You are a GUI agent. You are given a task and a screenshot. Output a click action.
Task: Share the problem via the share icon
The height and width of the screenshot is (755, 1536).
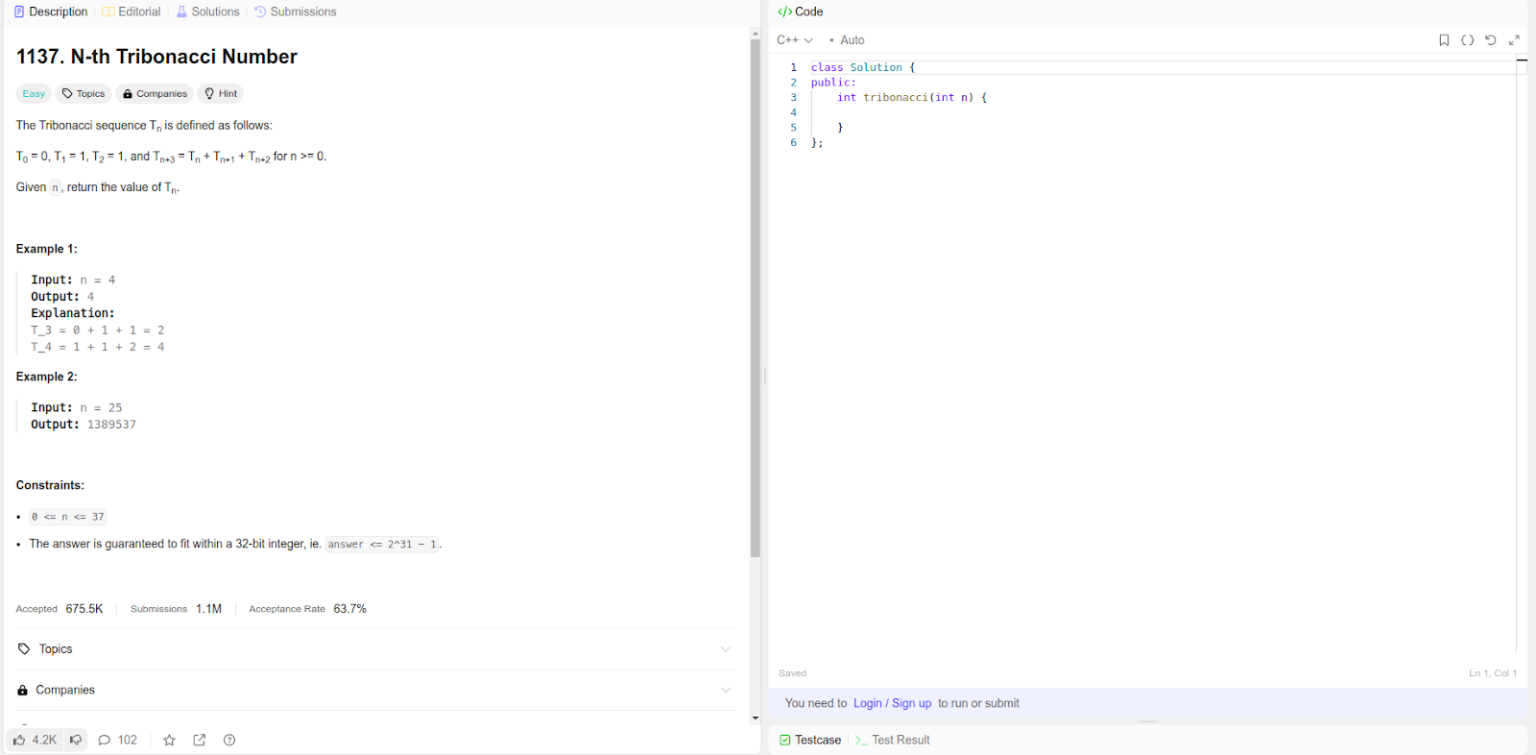click(x=199, y=740)
